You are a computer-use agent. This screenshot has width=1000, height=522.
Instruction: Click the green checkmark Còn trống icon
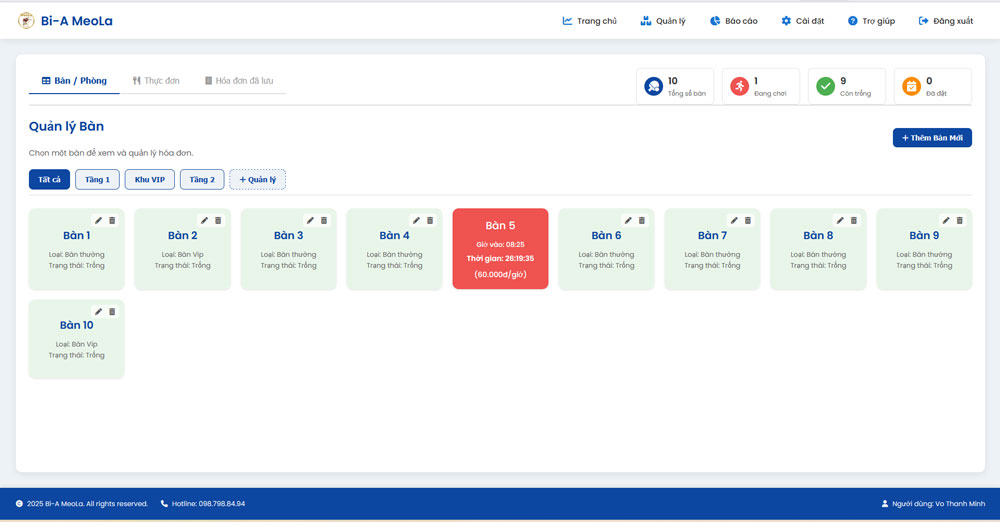click(x=825, y=87)
